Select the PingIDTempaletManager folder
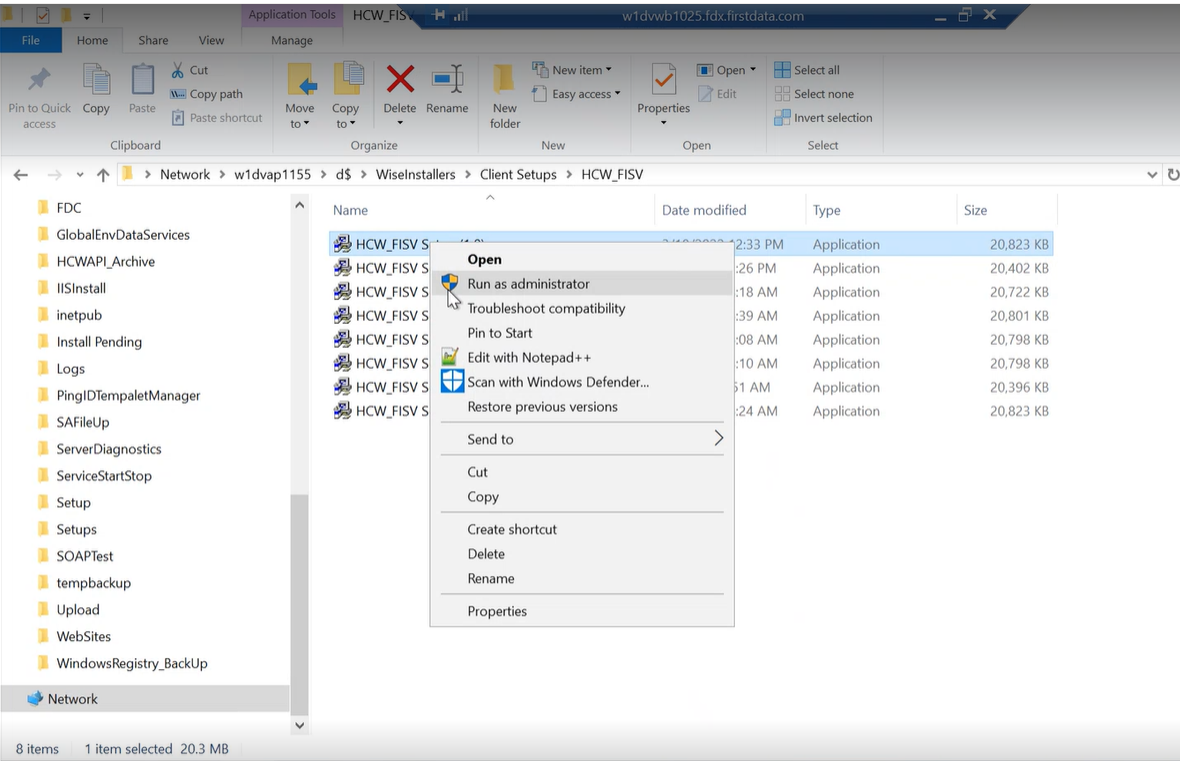The image size is (1180, 761). [x=128, y=396]
